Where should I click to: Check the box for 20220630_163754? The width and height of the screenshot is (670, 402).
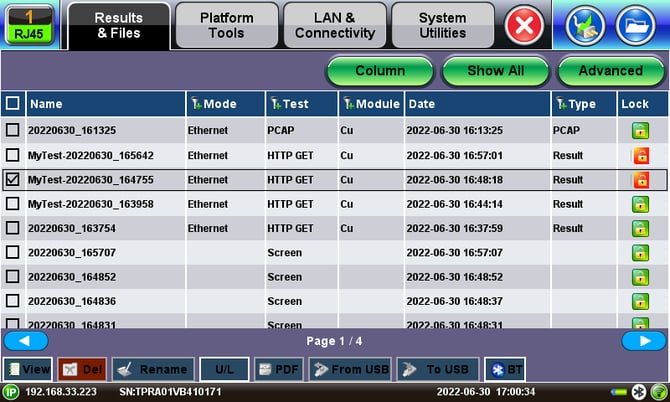coord(12,228)
